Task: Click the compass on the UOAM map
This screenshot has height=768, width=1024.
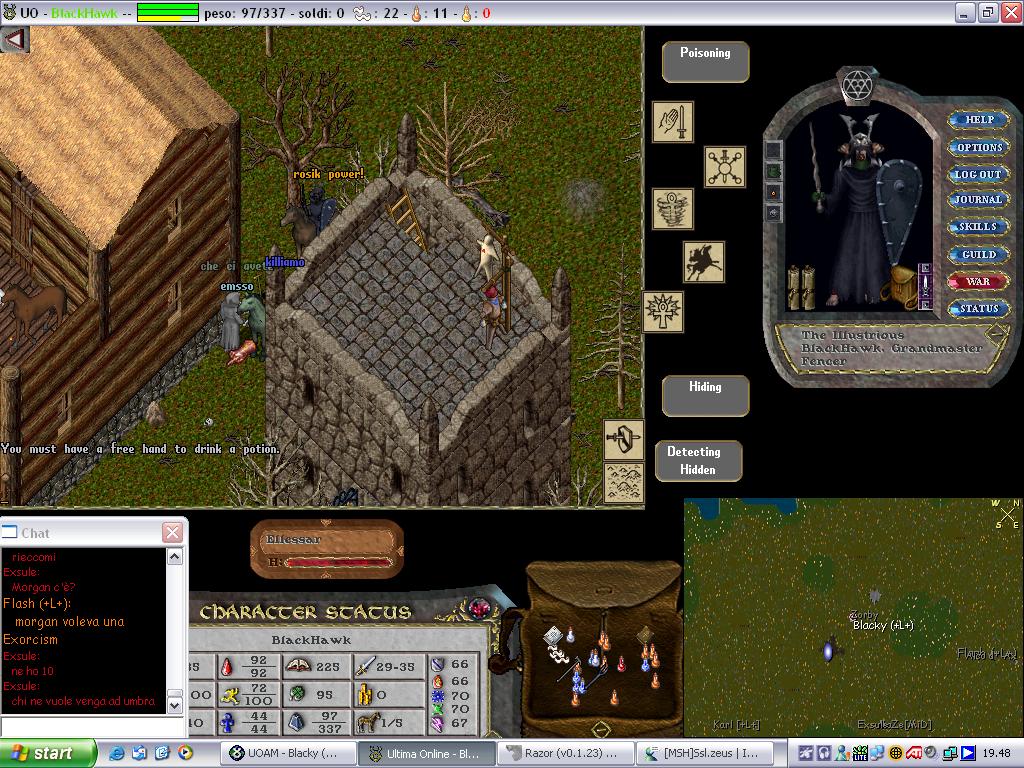Action: (1006, 513)
